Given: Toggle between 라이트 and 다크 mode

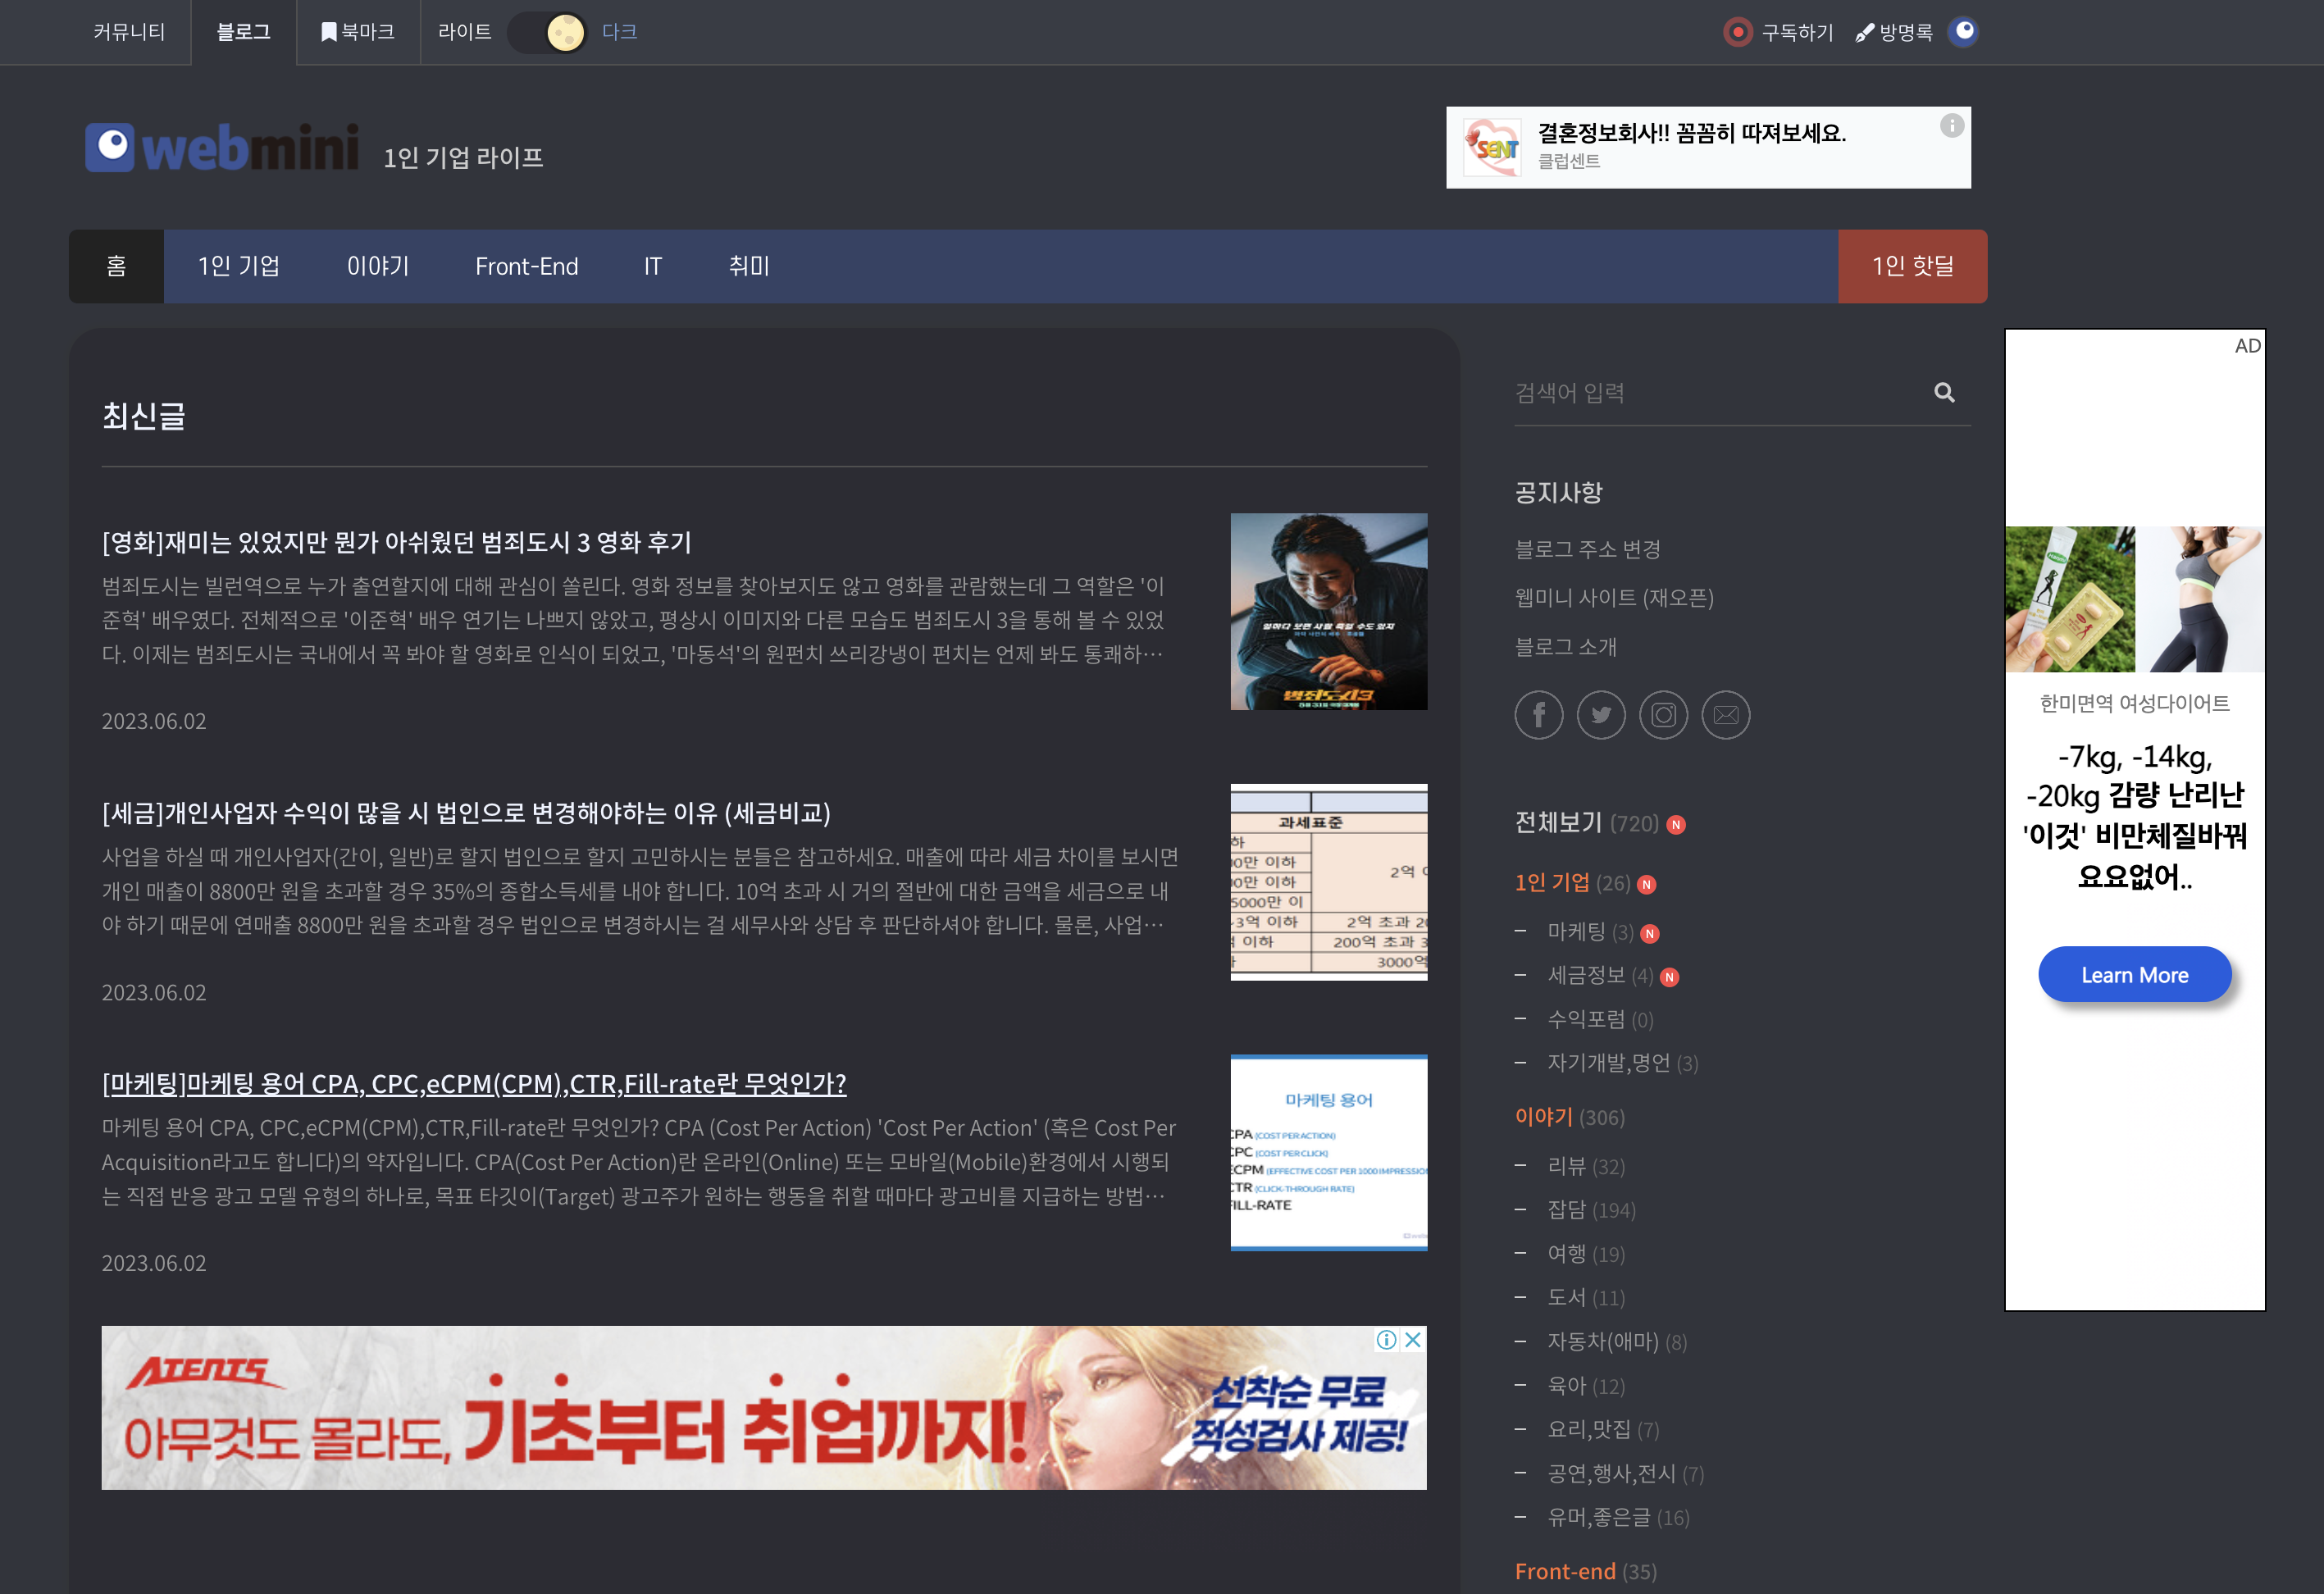Looking at the screenshot, I should tap(548, 32).
